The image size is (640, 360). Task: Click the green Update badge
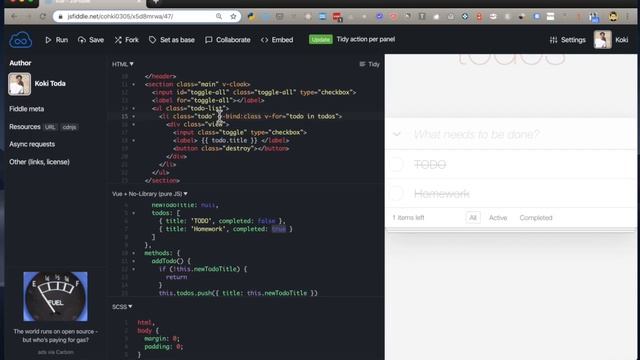pos(320,40)
